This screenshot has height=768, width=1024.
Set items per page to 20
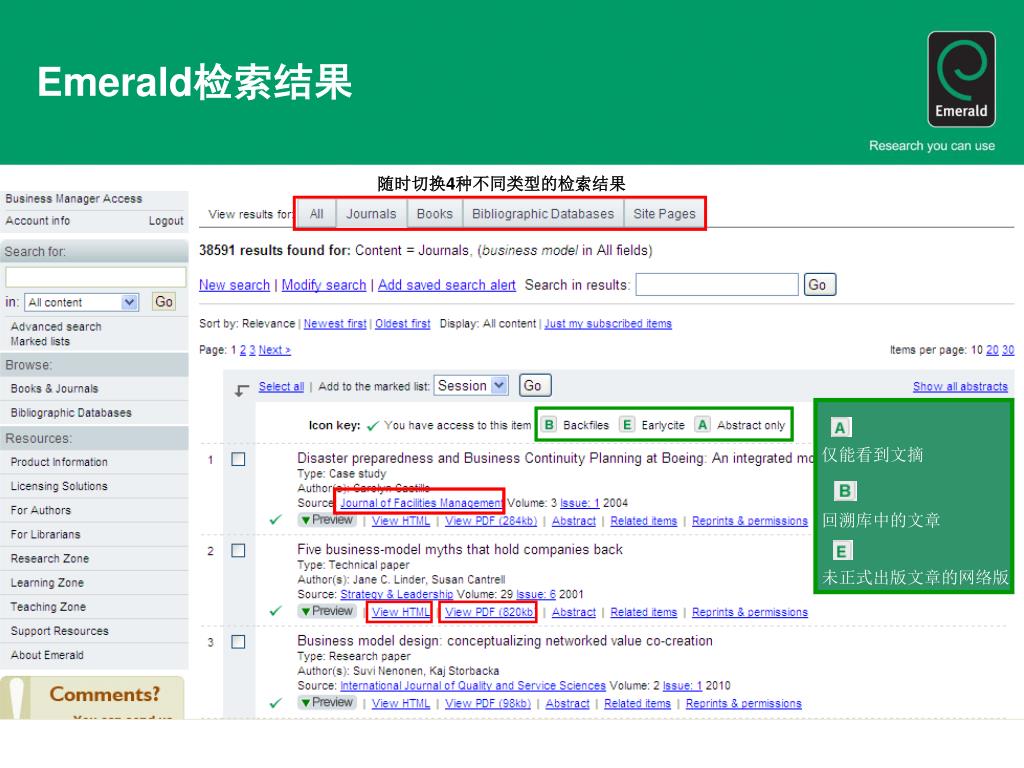pyautogui.click(x=992, y=350)
